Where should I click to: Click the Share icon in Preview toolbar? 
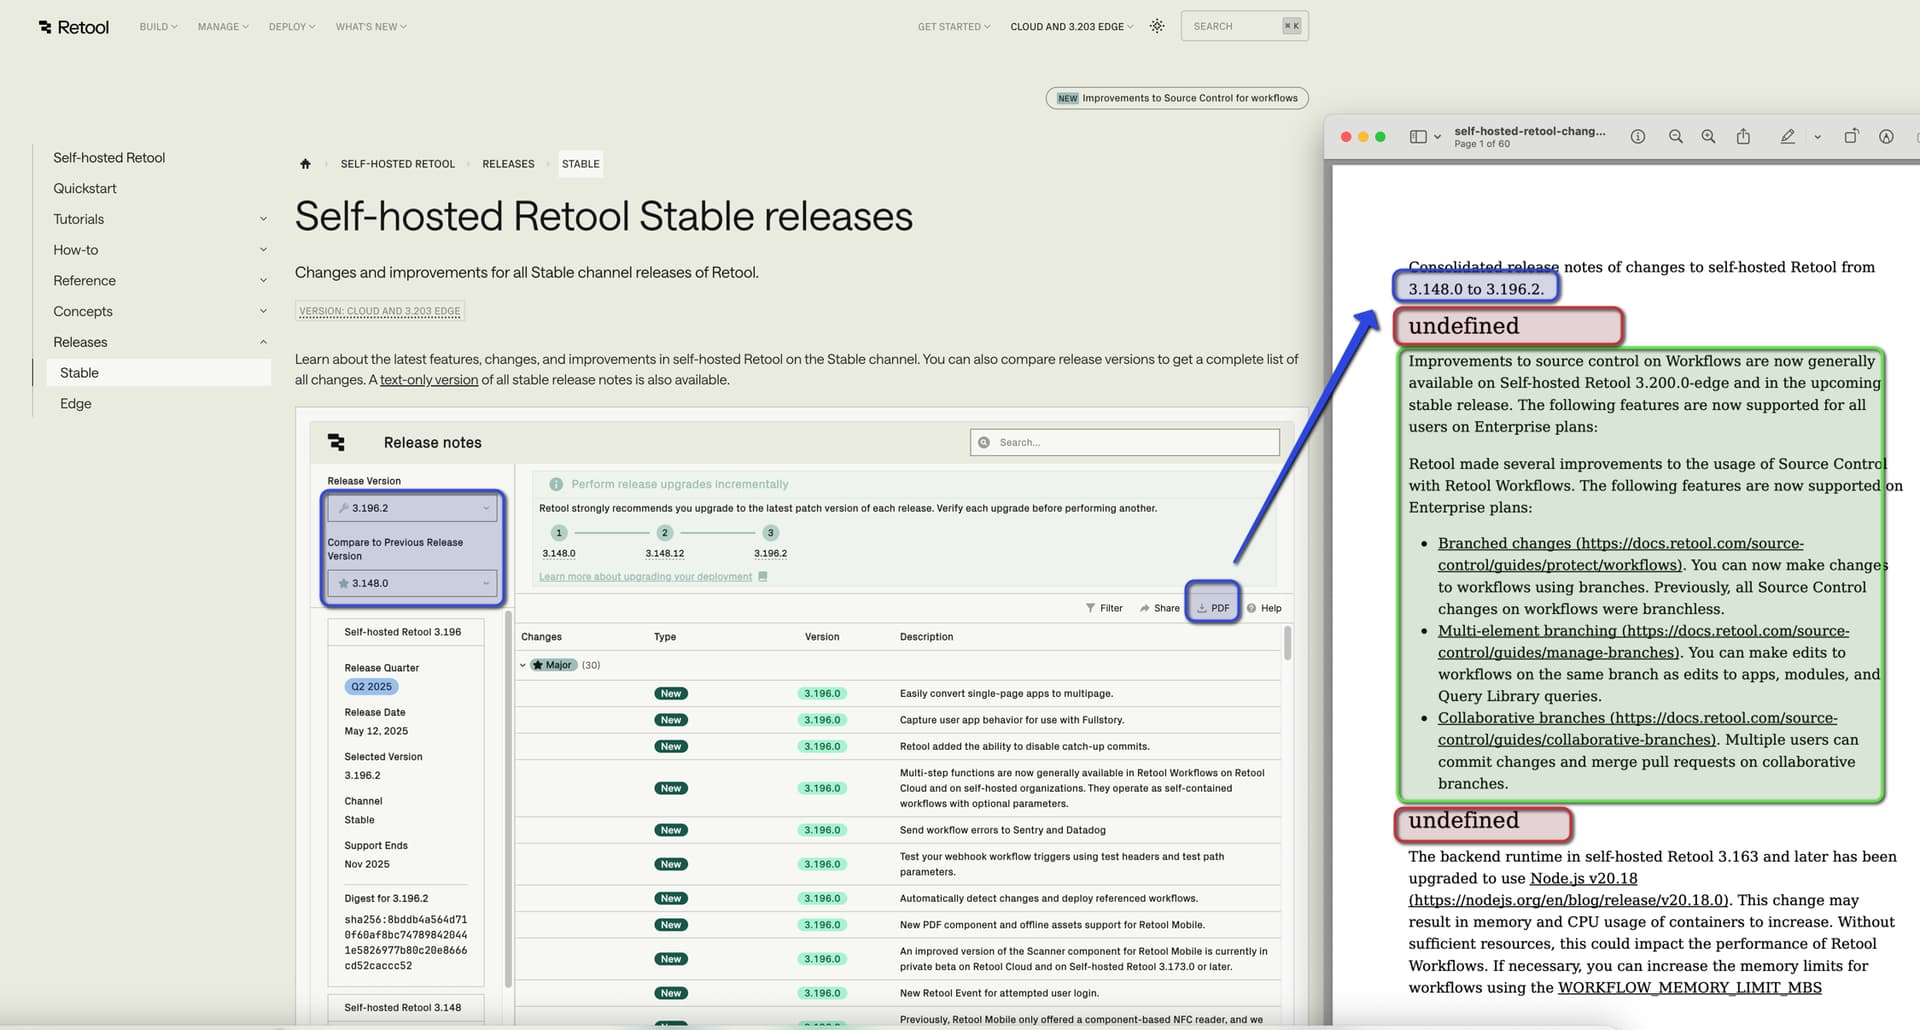(x=1743, y=136)
